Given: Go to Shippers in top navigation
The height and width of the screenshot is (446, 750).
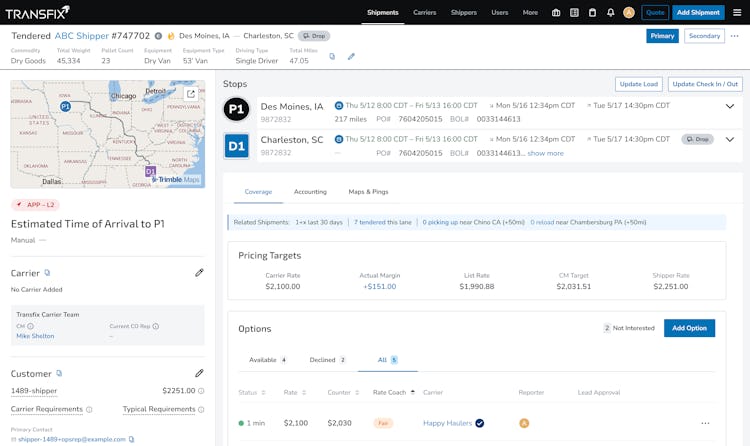Looking at the screenshot, I should [464, 12].
